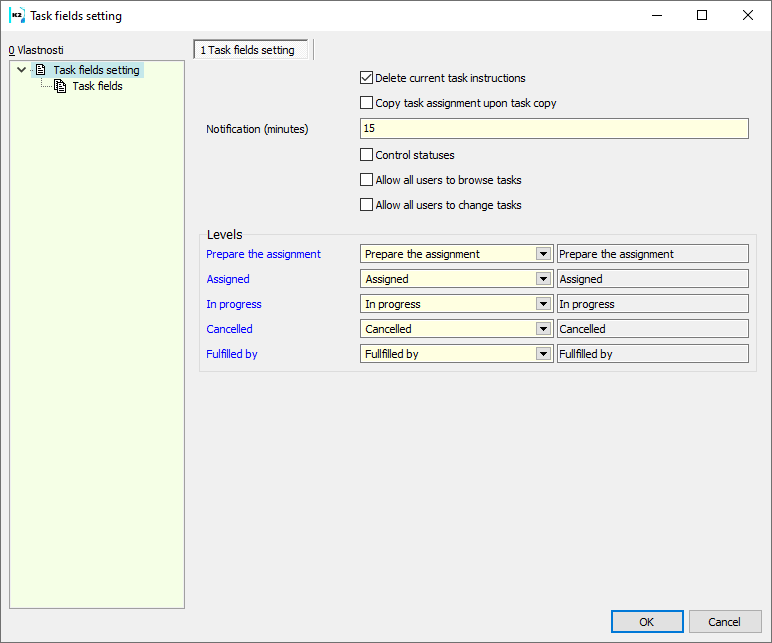Tick Allow all users to change tasks
The width and height of the screenshot is (772, 643).
pyautogui.click(x=366, y=205)
